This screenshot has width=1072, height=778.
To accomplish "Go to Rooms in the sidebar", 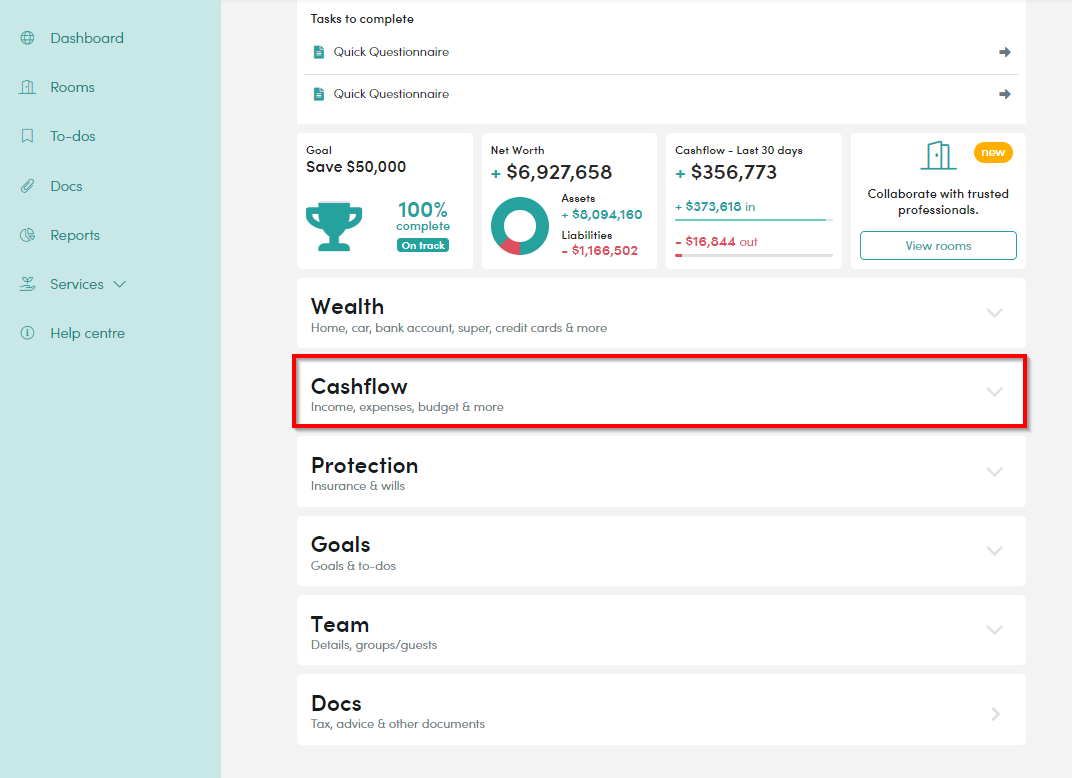I will (72, 88).
